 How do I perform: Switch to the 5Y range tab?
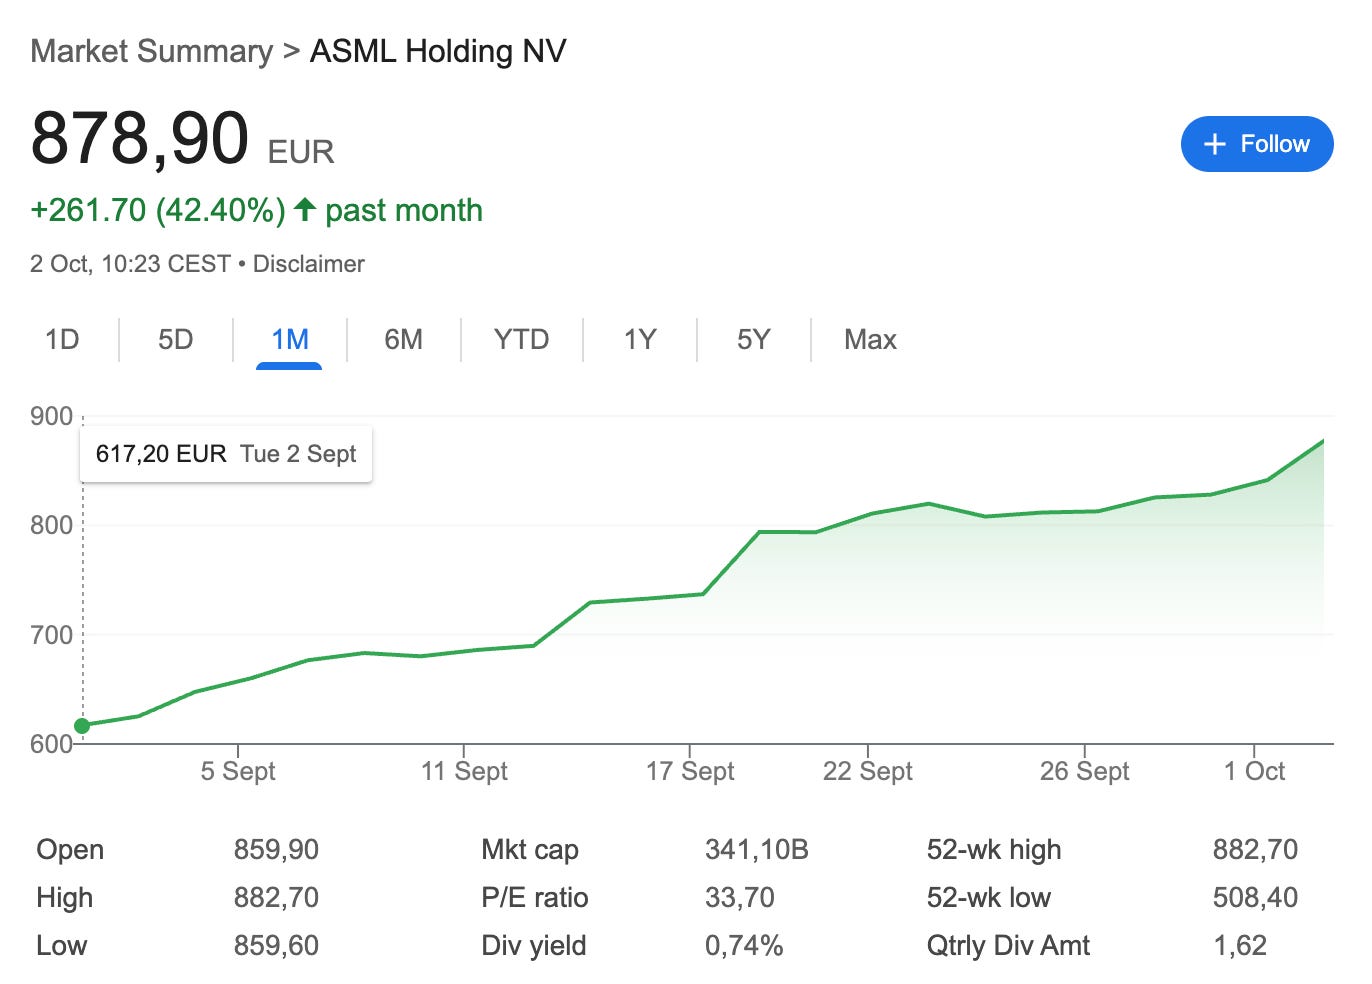coord(754,340)
